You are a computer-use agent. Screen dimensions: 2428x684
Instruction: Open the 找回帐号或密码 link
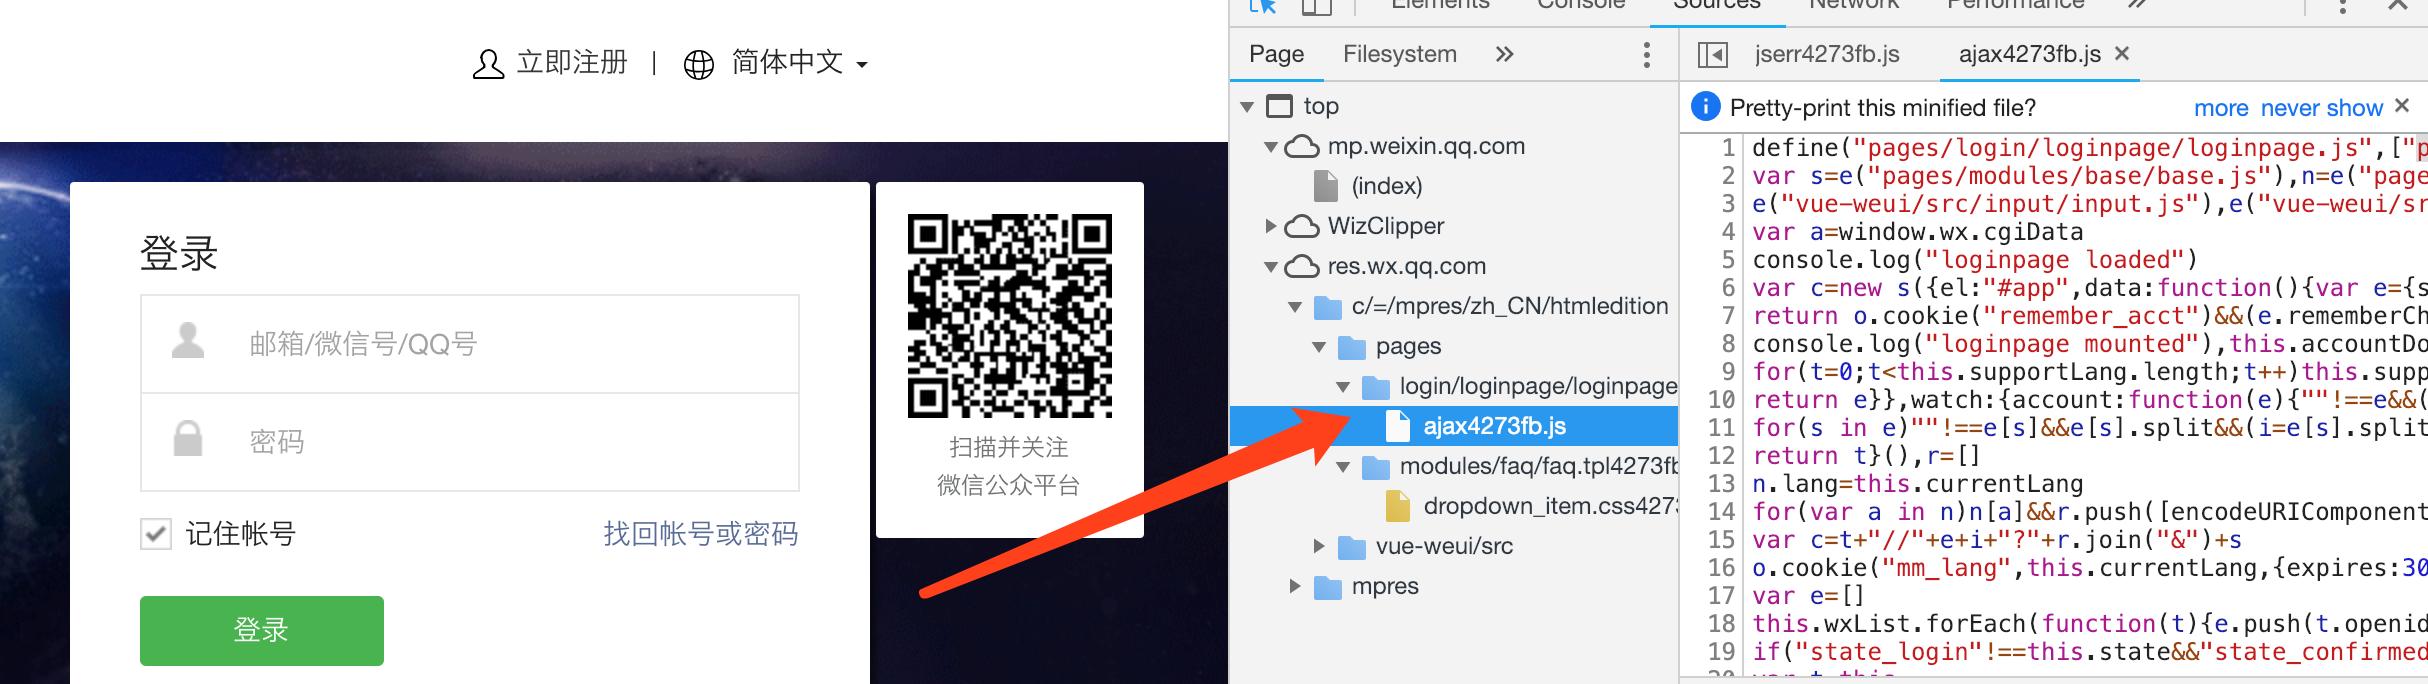point(700,534)
